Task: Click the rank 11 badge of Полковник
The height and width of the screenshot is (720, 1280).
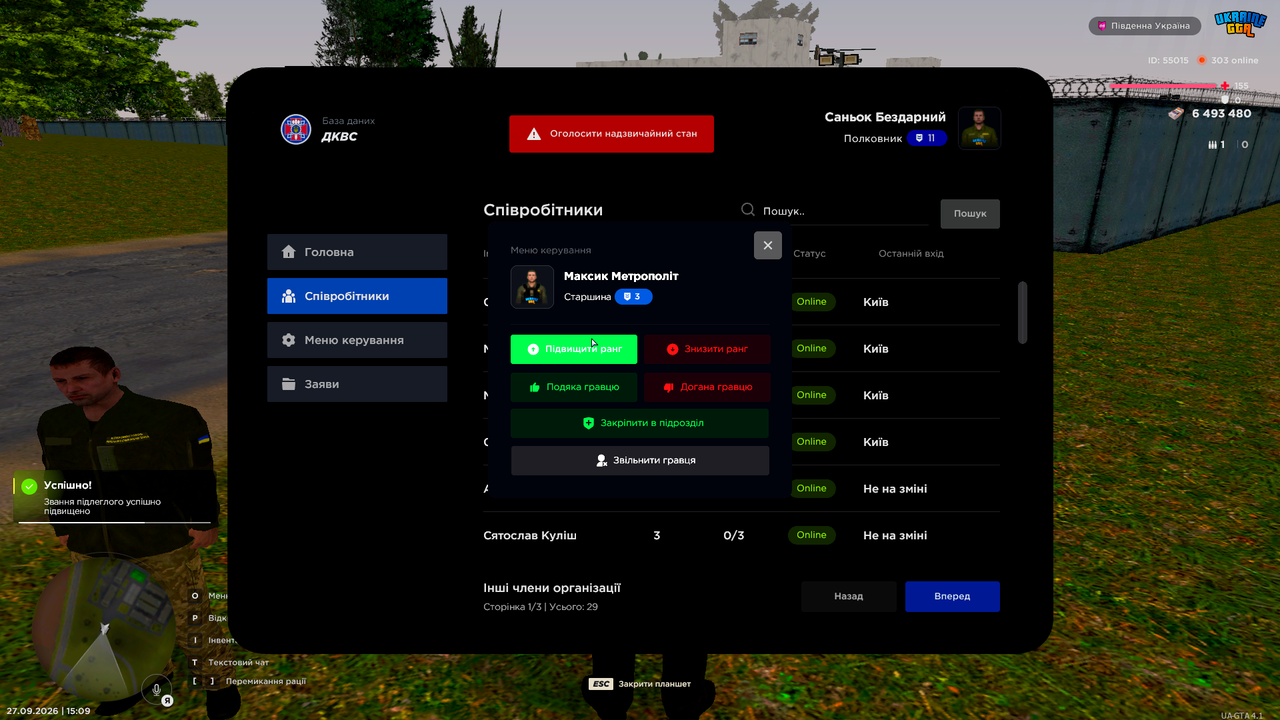Action: coord(927,138)
